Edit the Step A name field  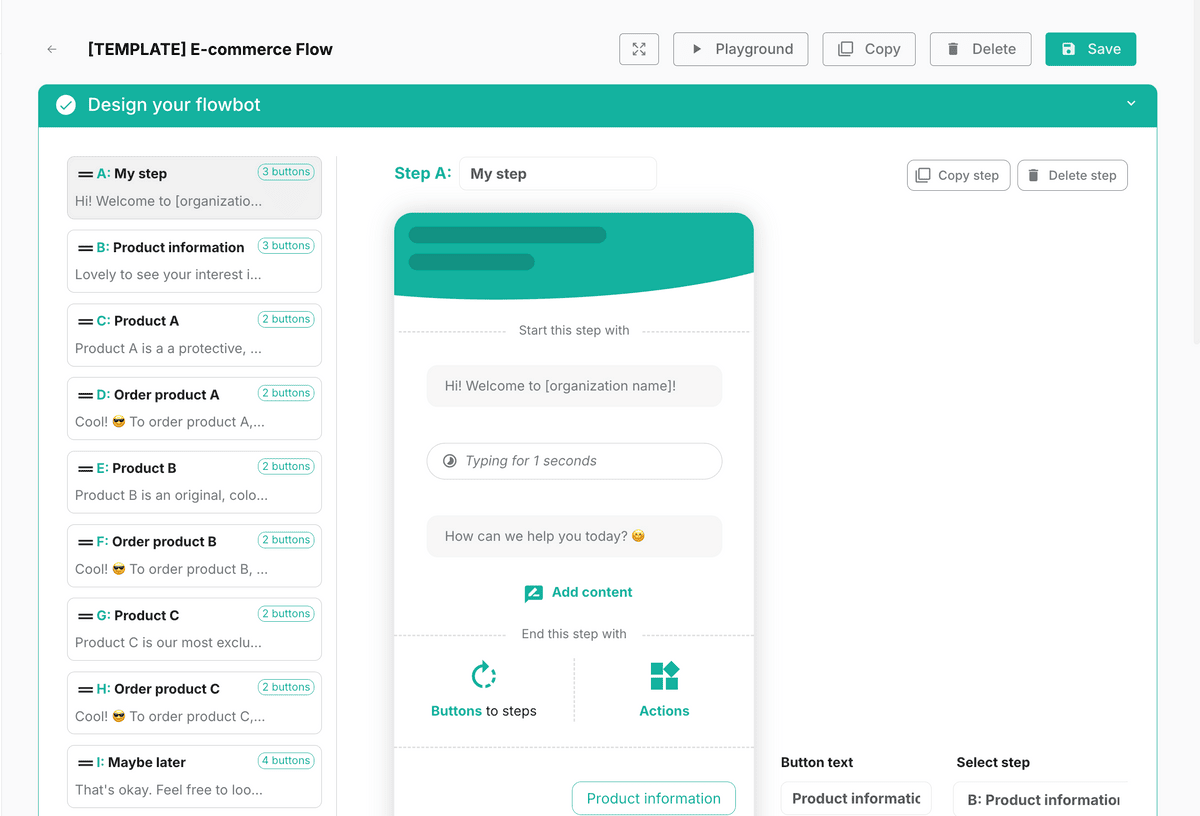click(558, 174)
